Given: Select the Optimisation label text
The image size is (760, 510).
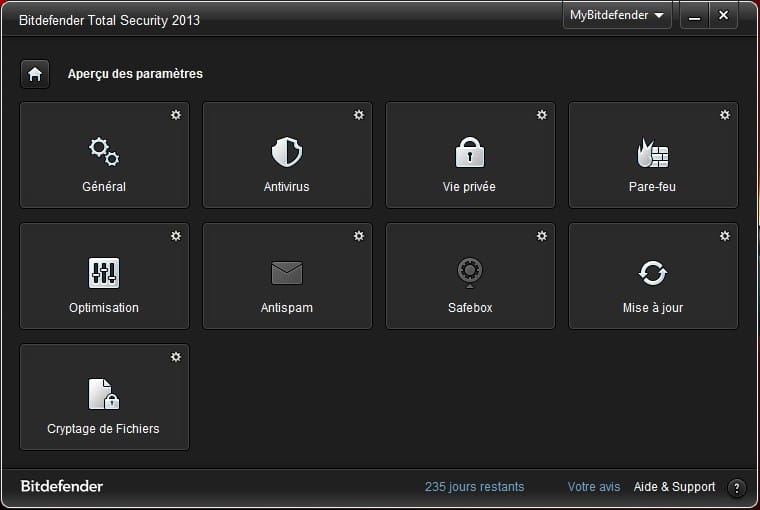Looking at the screenshot, I should click(104, 308).
